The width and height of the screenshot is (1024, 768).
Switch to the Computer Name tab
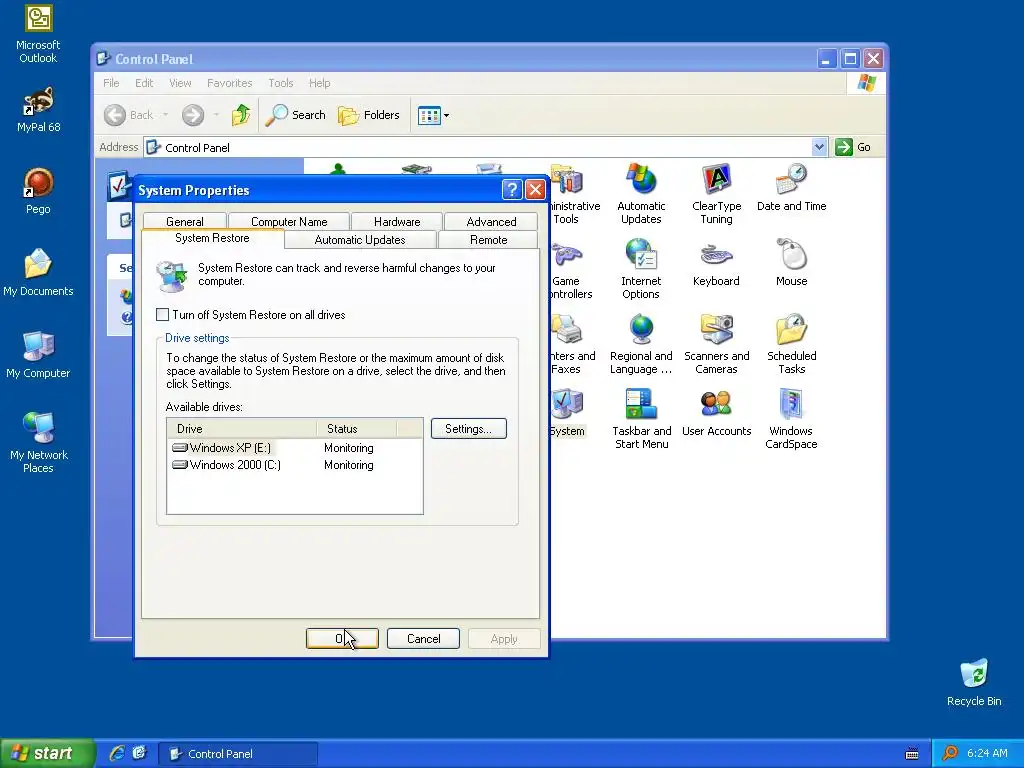point(289,221)
